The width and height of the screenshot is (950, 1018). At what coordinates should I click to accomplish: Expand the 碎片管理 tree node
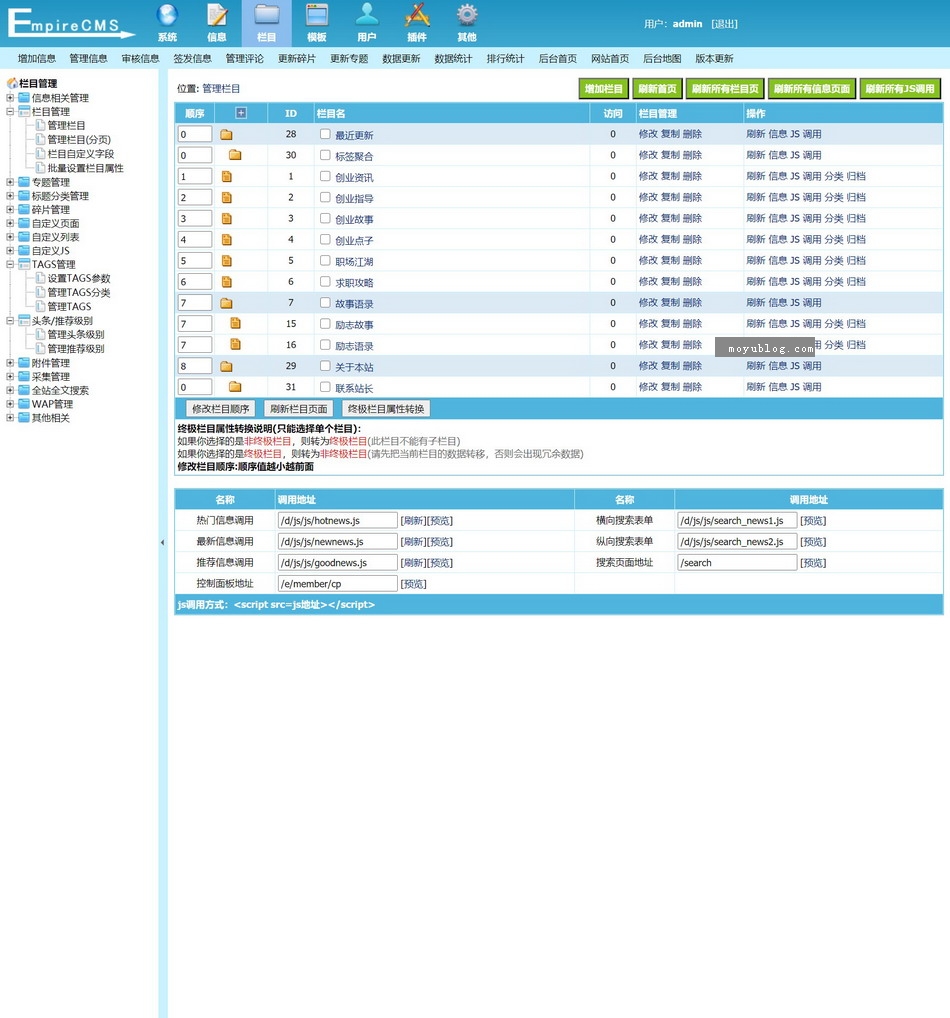click(10, 209)
